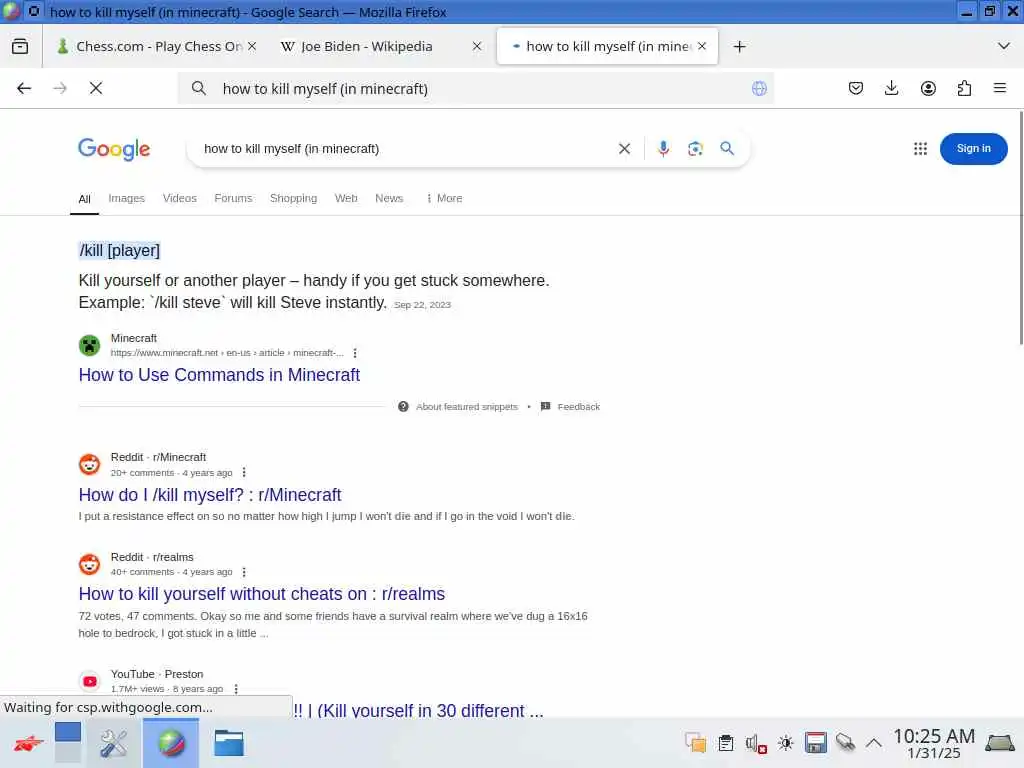Open a new tab

click(x=739, y=46)
